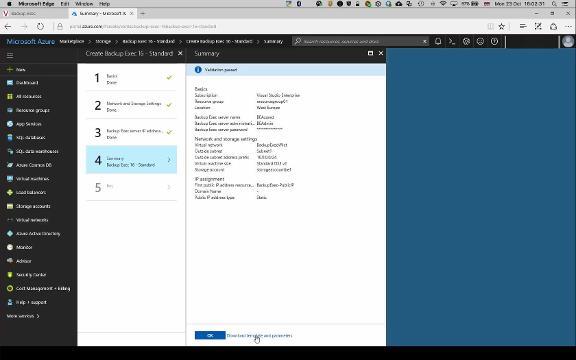Open portal settings gear icon
576x360 pixels.
(x=466, y=41)
